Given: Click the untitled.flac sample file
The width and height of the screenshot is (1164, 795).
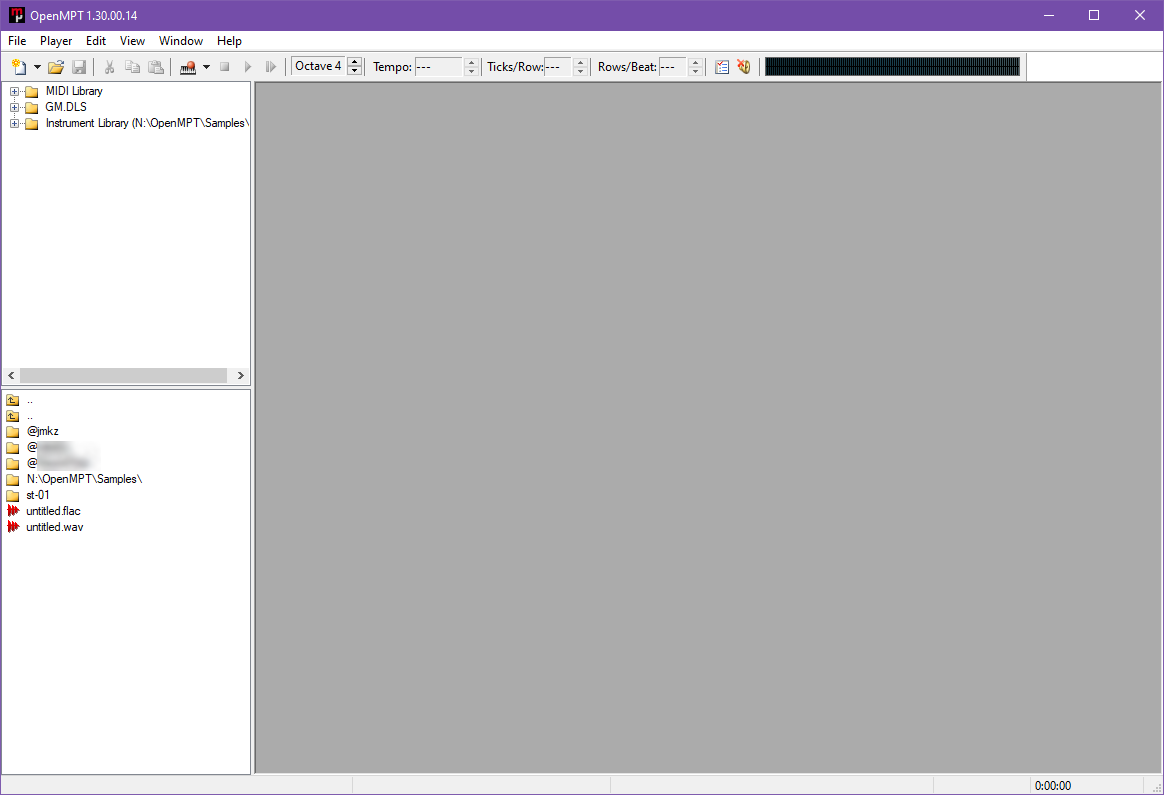Looking at the screenshot, I should pyautogui.click(x=53, y=511).
